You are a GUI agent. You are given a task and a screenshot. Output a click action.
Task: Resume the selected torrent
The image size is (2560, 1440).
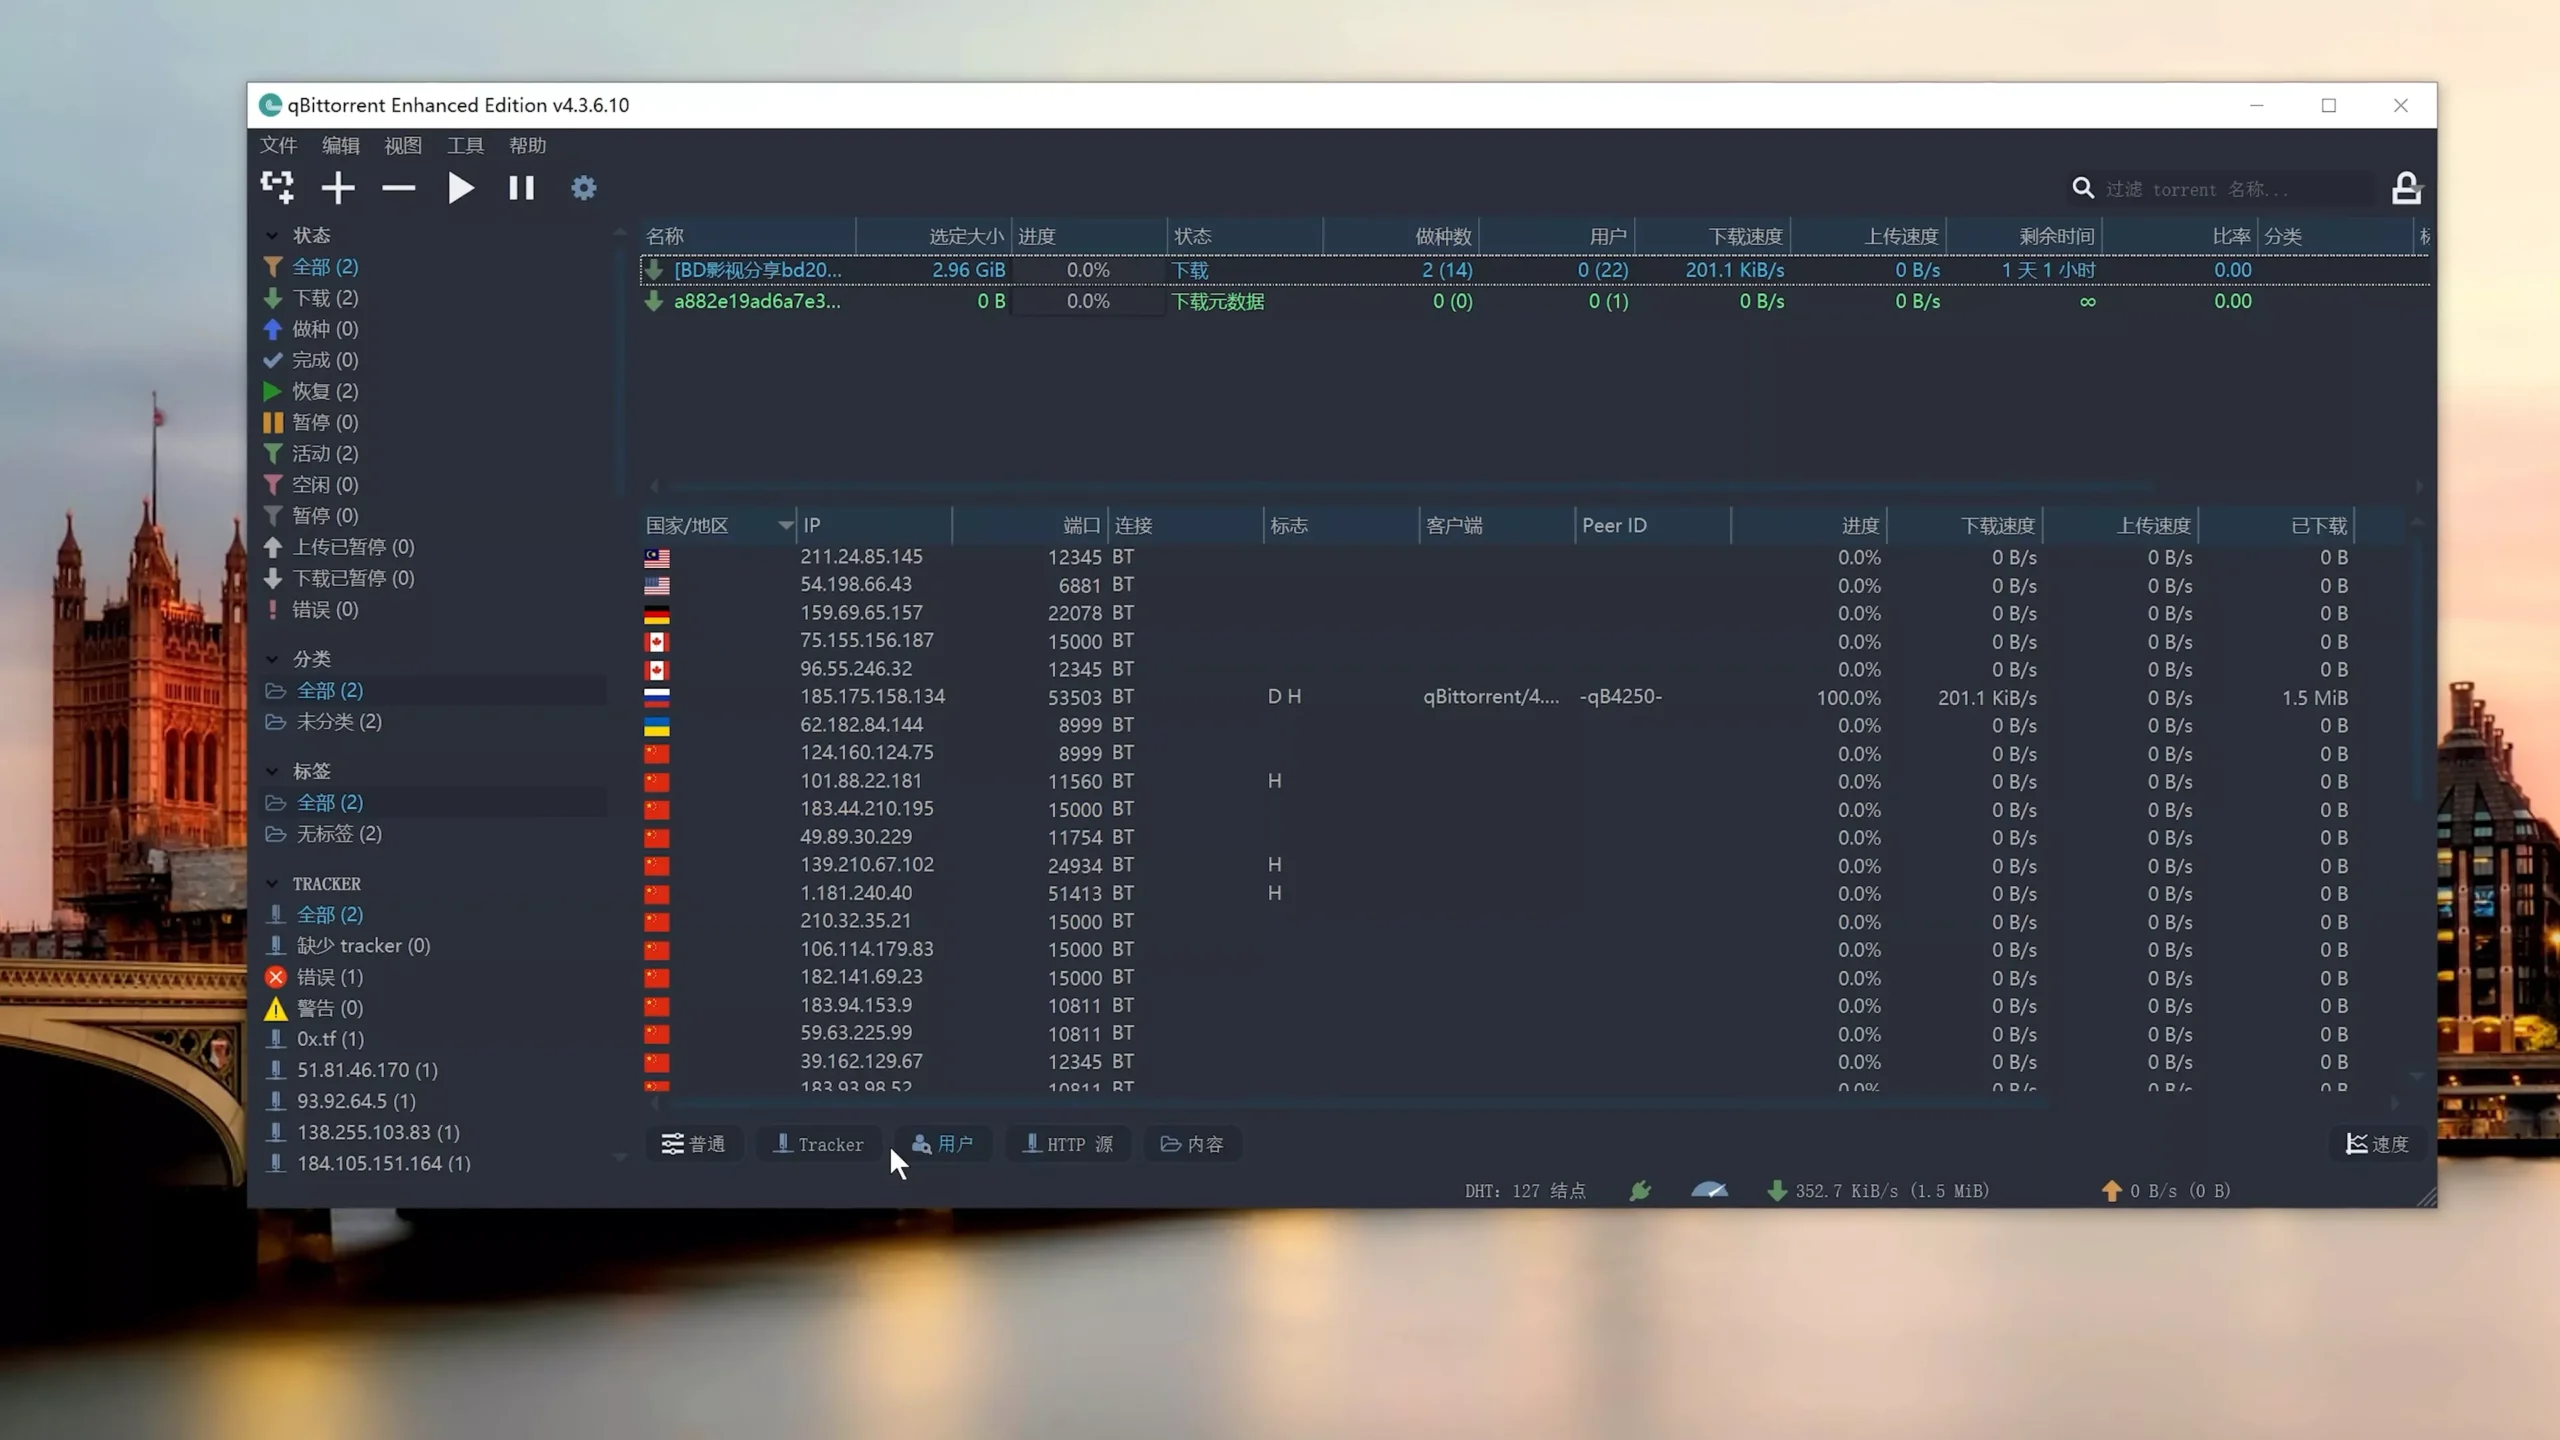(x=460, y=187)
